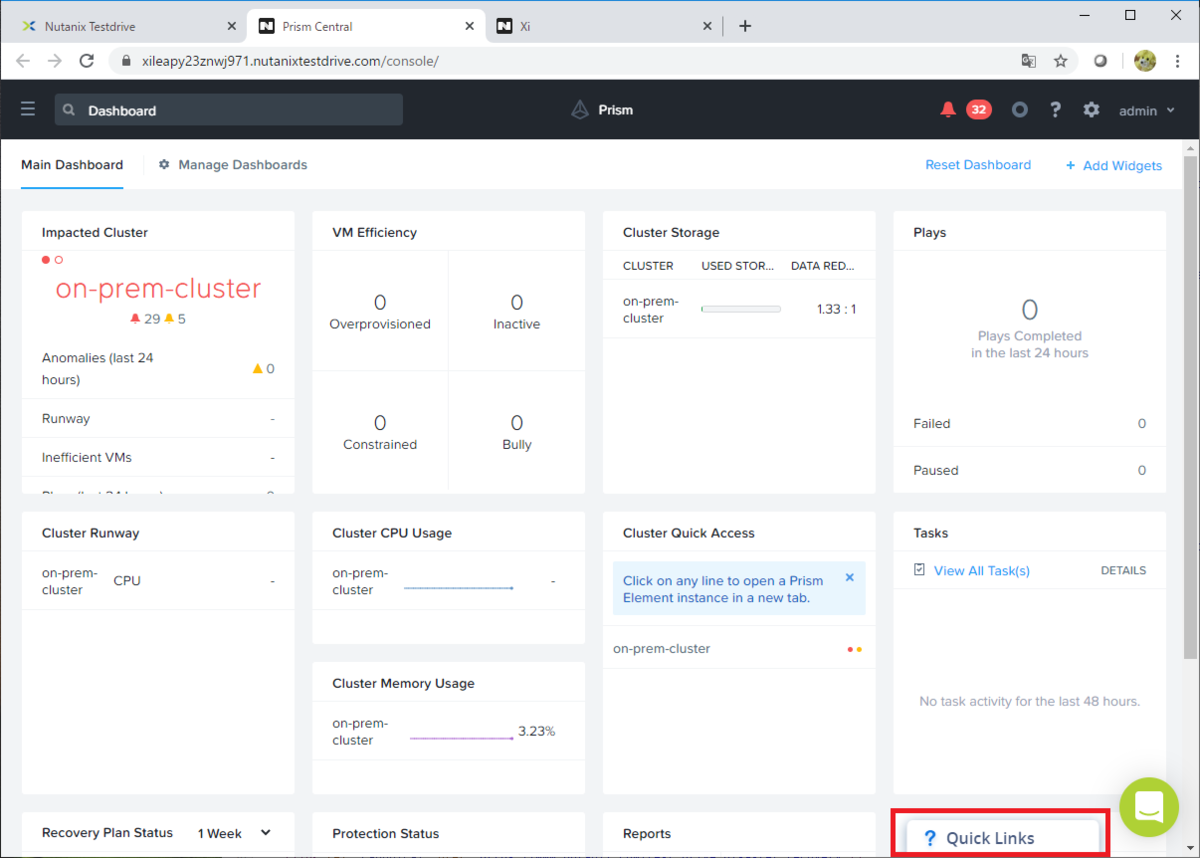Open tasks circle icon in header
Image resolution: width=1200 pixels, height=858 pixels.
coord(1019,110)
